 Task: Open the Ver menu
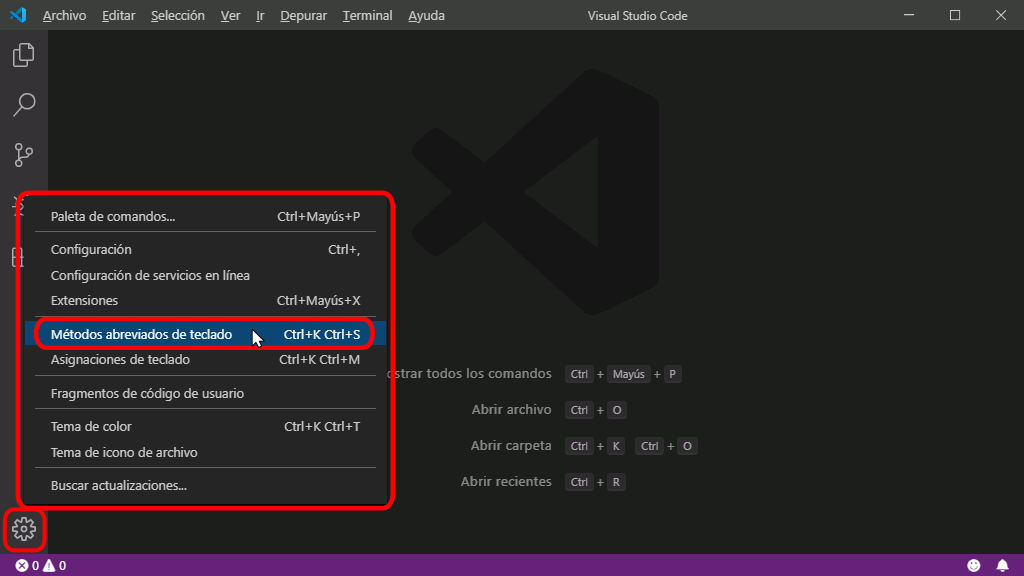pos(231,16)
